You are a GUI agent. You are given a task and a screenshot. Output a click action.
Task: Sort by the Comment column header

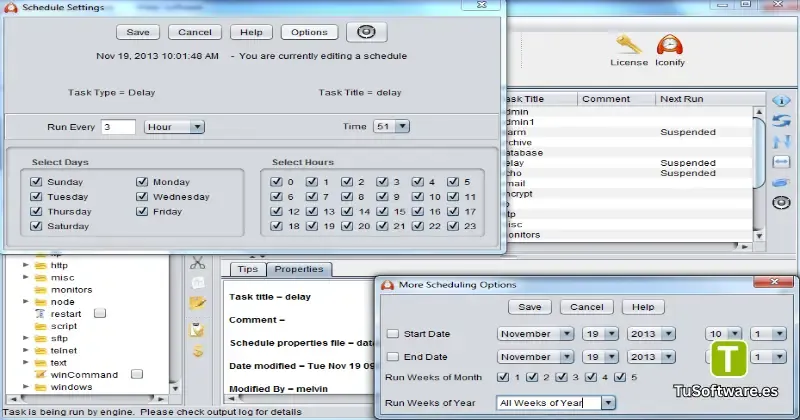[616, 99]
